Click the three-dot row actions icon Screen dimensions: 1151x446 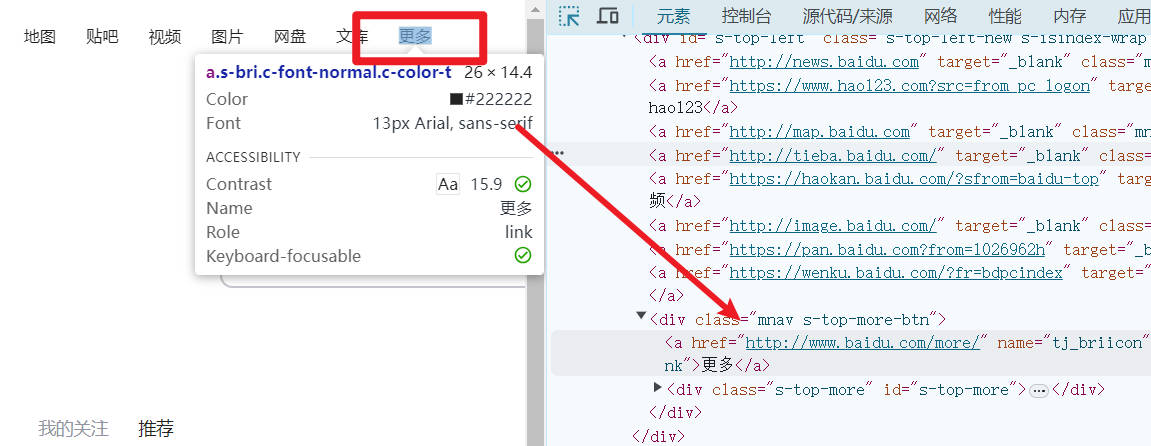558,153
